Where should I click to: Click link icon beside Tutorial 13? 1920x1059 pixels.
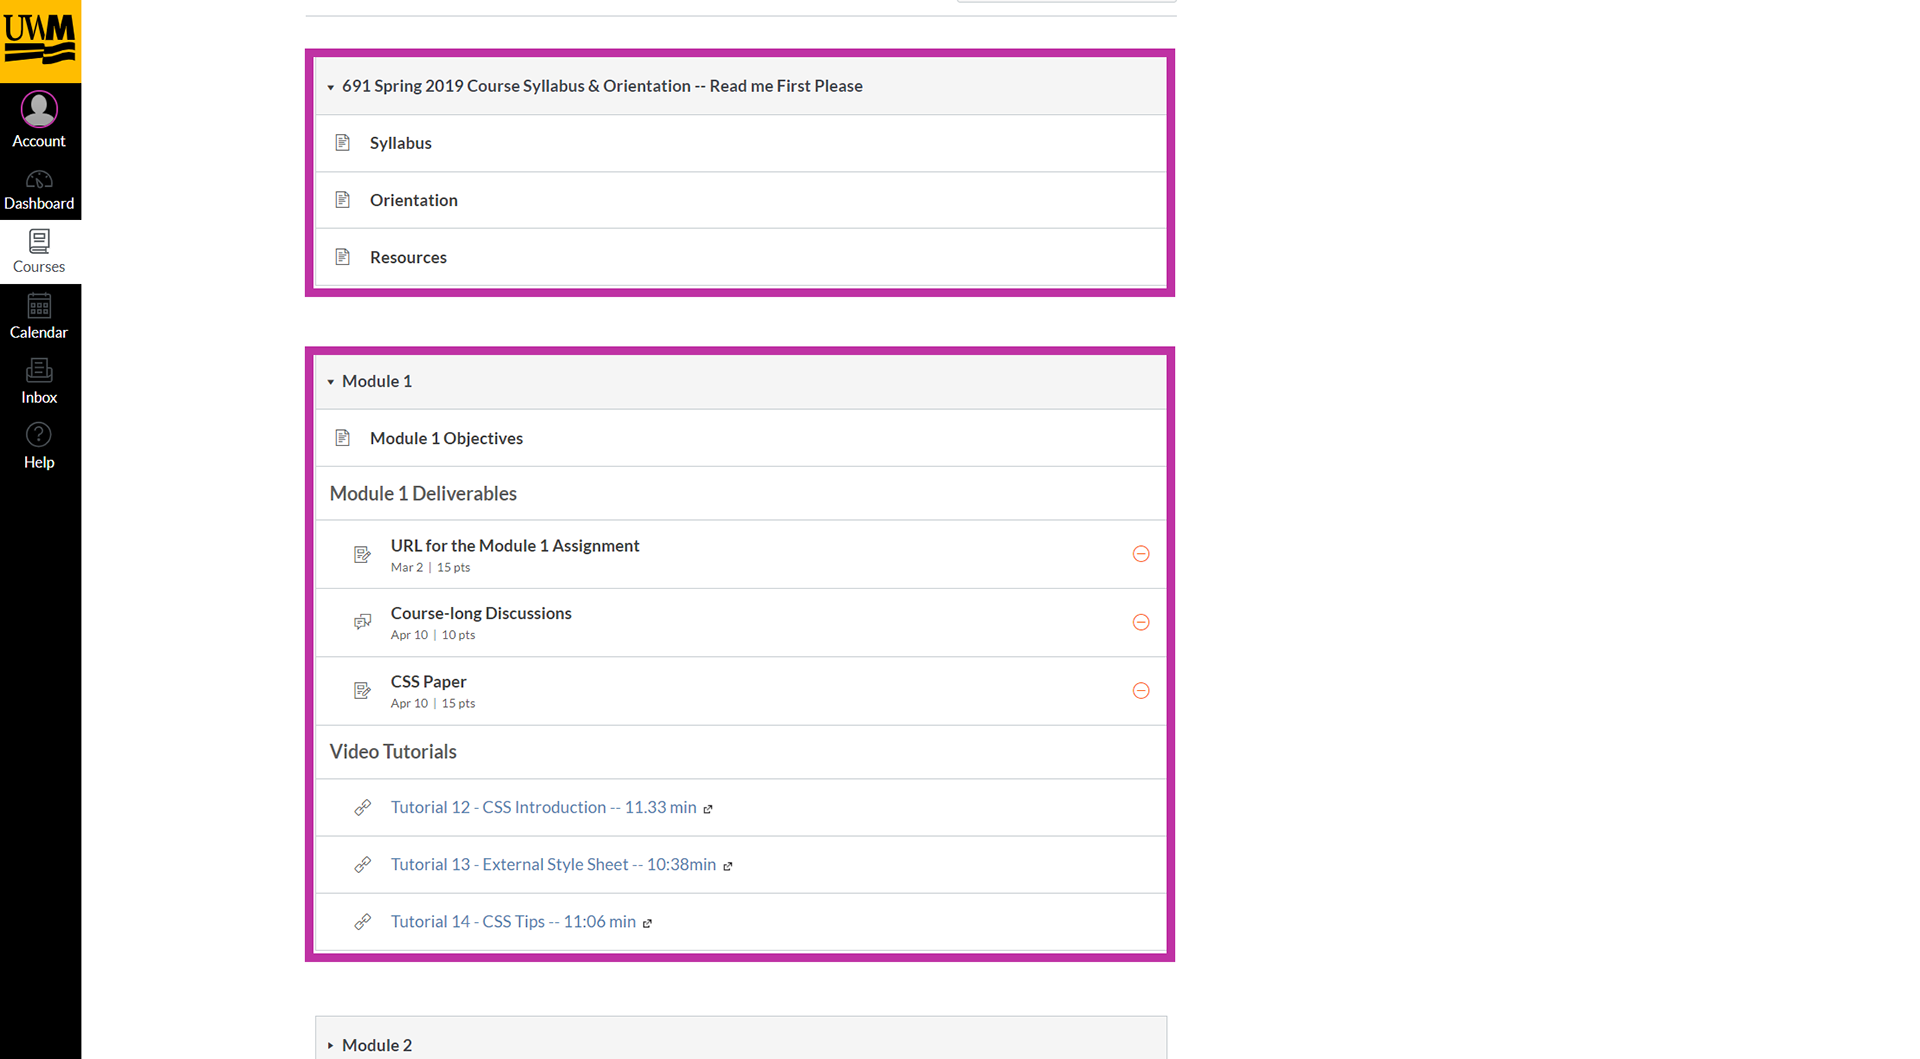point(363,865)
